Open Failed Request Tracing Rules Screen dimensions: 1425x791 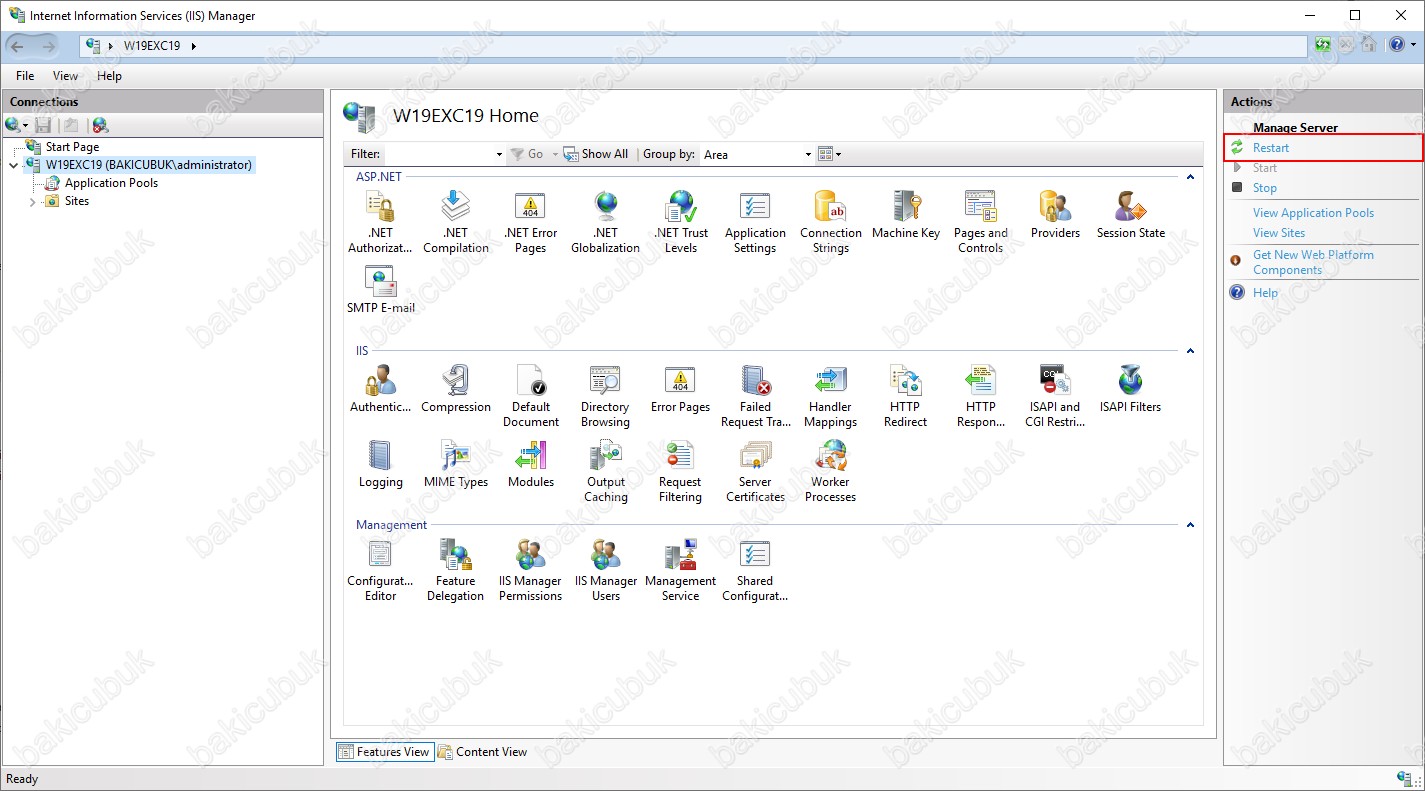point(756,396)
